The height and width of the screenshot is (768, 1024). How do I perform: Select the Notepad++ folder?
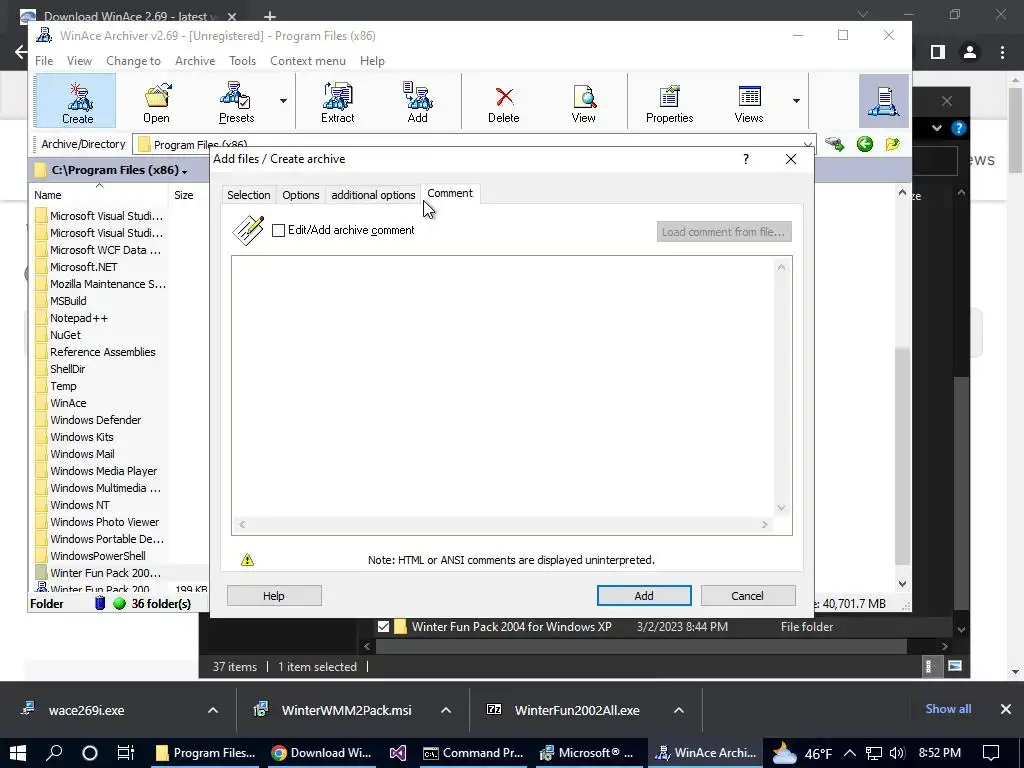[x=78, y=318]
